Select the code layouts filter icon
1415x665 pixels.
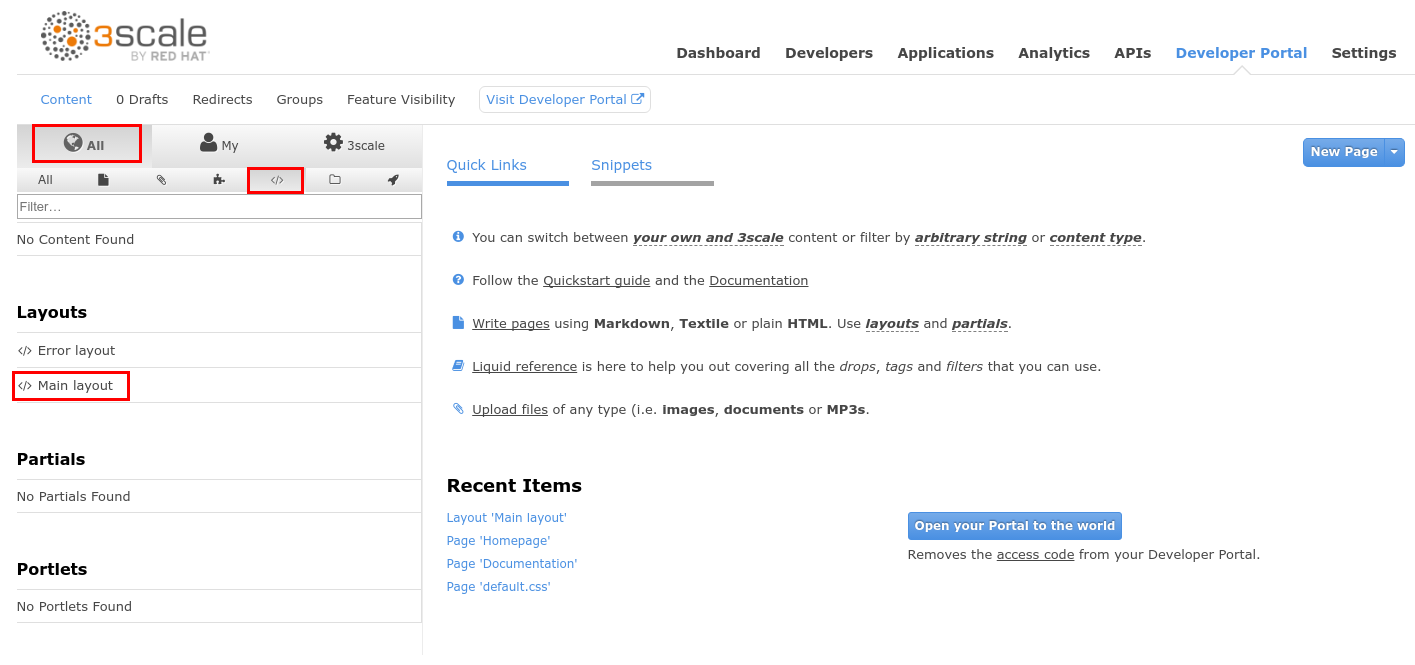tap(276, 180)
